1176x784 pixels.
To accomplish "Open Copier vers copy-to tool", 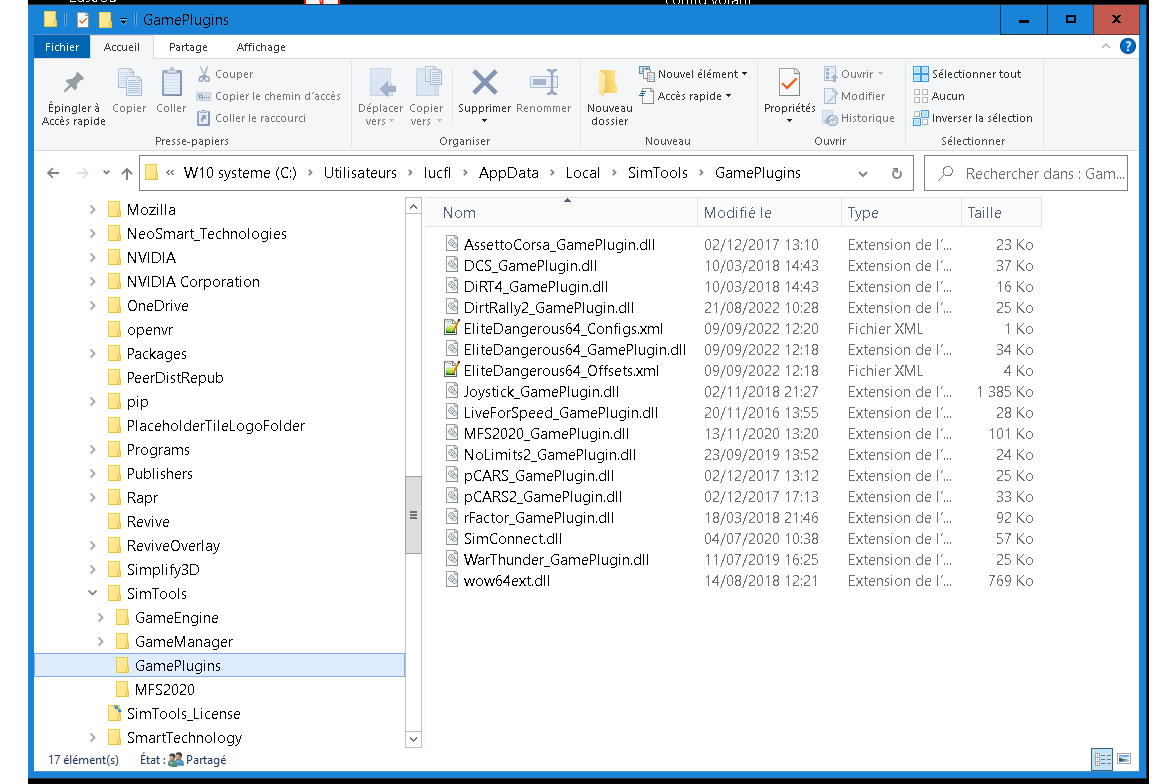I will [x=426, y=97].
